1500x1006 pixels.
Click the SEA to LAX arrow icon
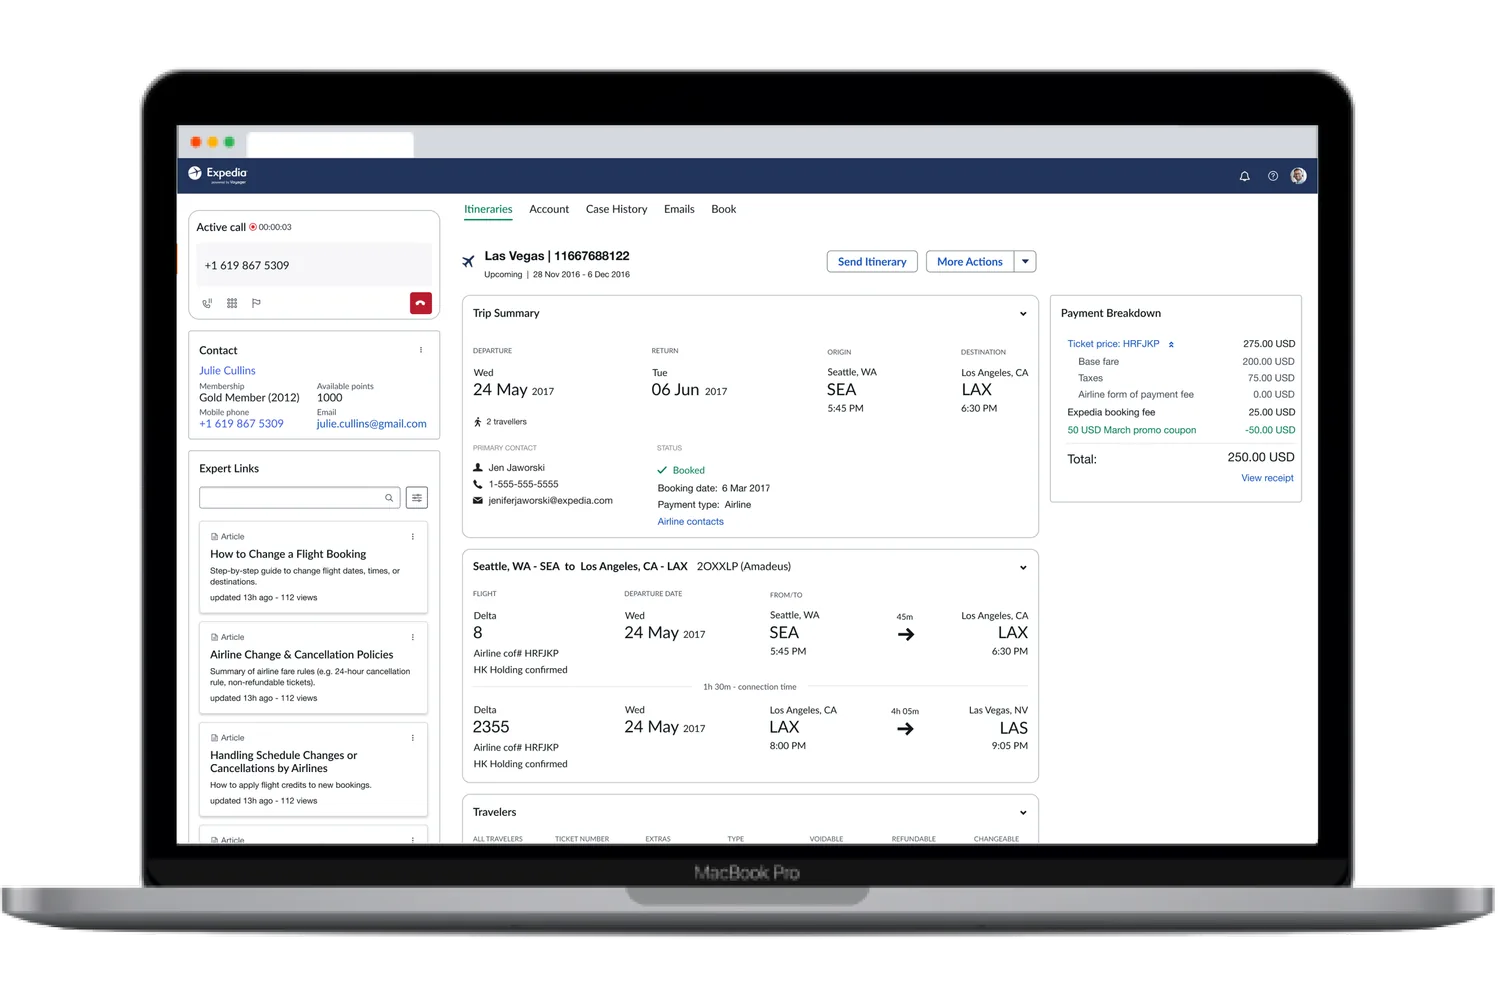pos(906,635)
